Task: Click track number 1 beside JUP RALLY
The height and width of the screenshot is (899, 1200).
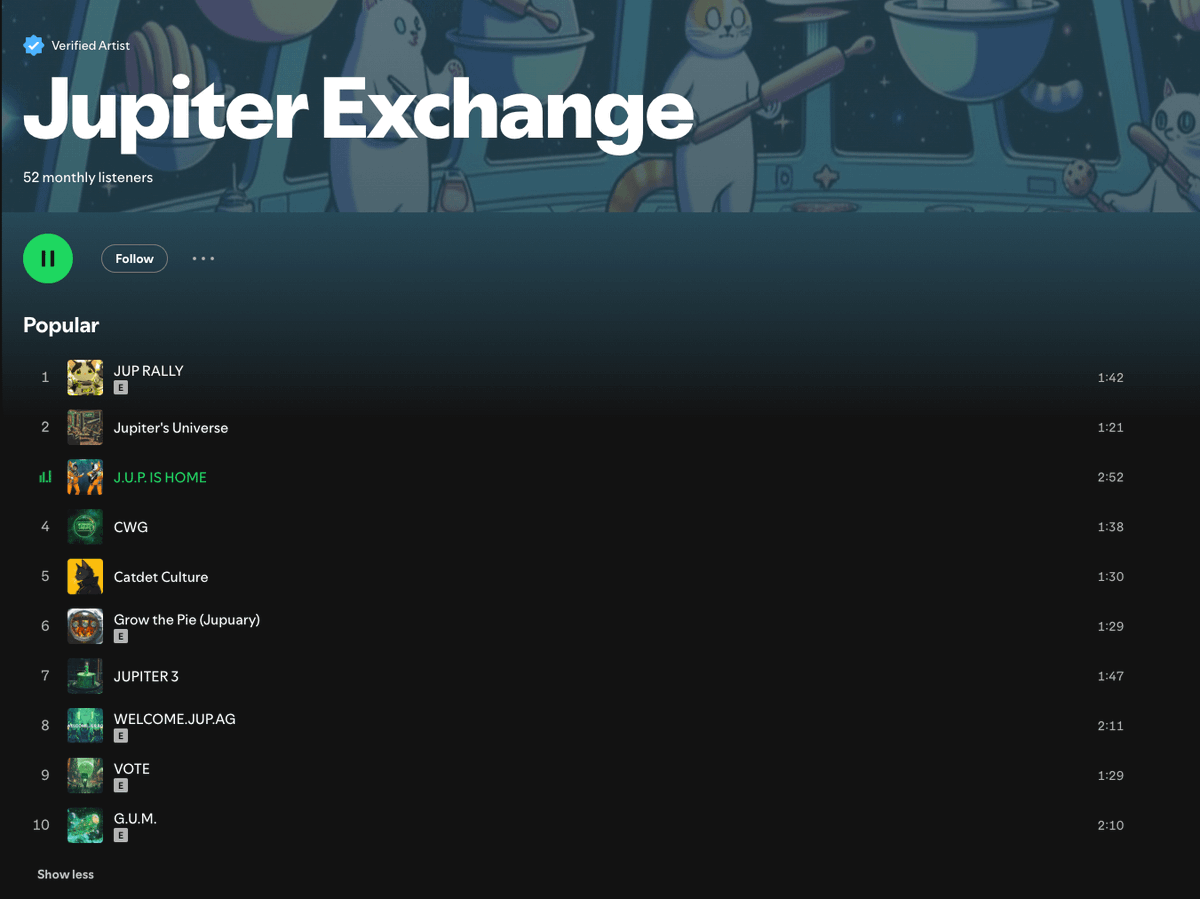Action: tap(45, 377)
